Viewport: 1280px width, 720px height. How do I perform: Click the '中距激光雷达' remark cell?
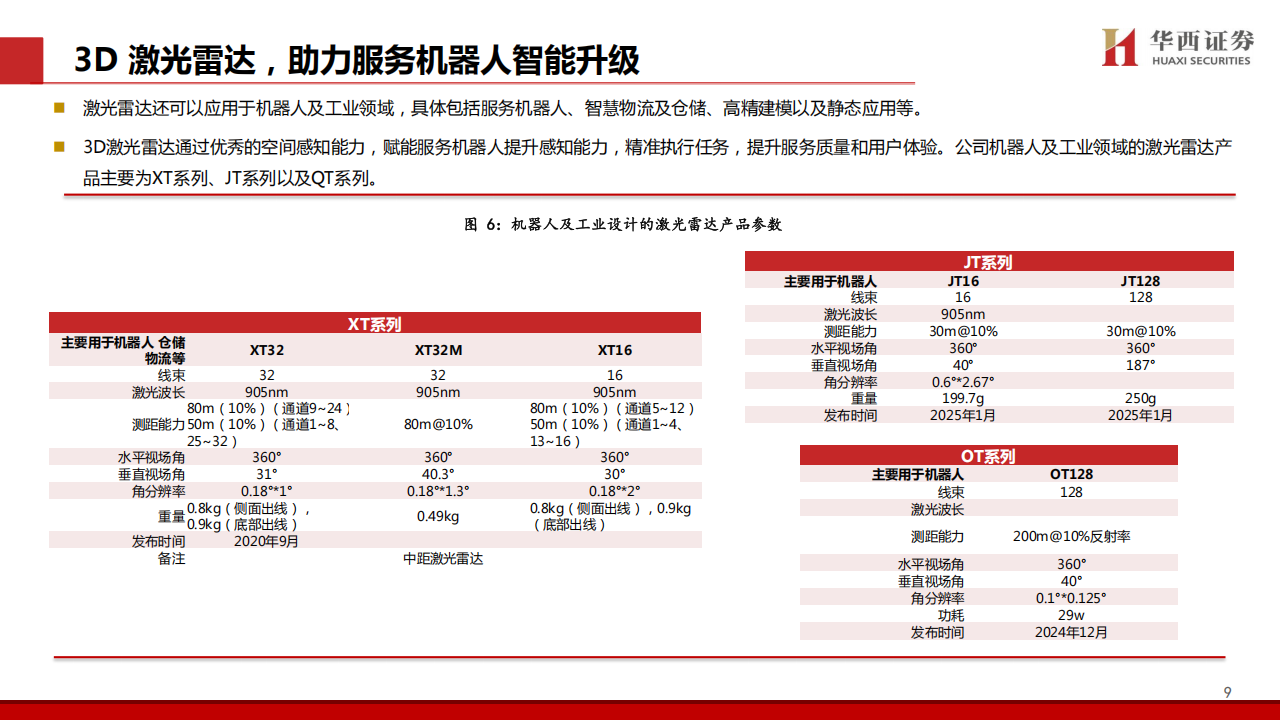point(443,559)
